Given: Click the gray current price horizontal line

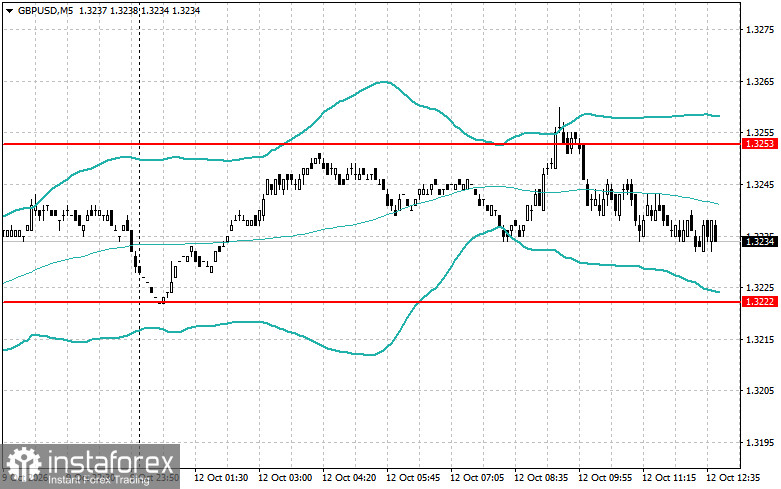Looking at the screenshot, I should click(371, 242).
